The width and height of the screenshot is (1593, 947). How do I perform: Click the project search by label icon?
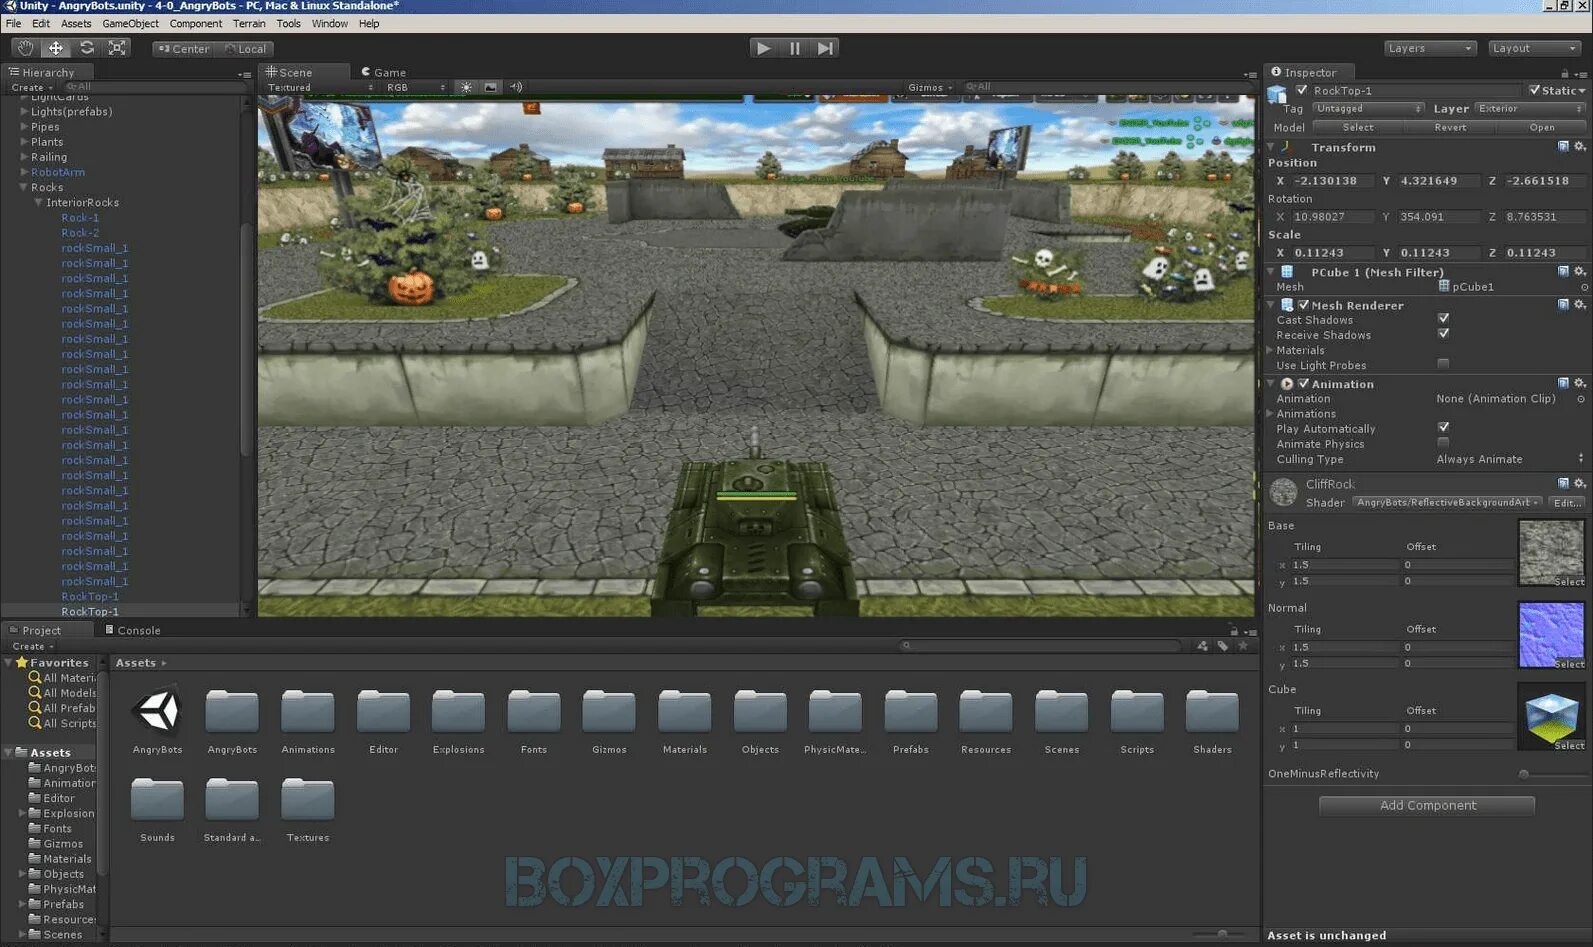(1223, 646)
